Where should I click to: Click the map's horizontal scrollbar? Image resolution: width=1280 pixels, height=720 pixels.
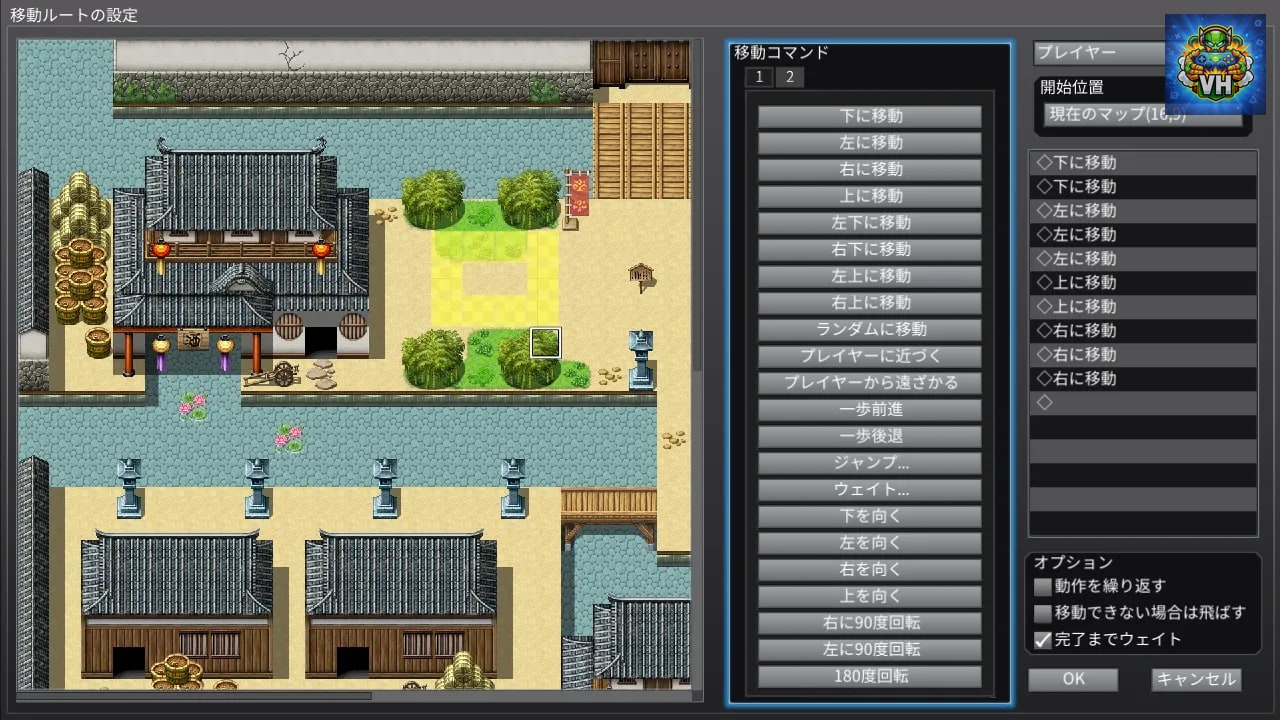195,695
